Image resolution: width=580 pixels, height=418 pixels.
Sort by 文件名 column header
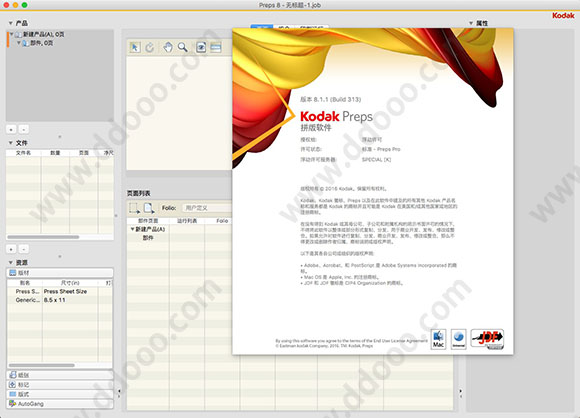23,153
